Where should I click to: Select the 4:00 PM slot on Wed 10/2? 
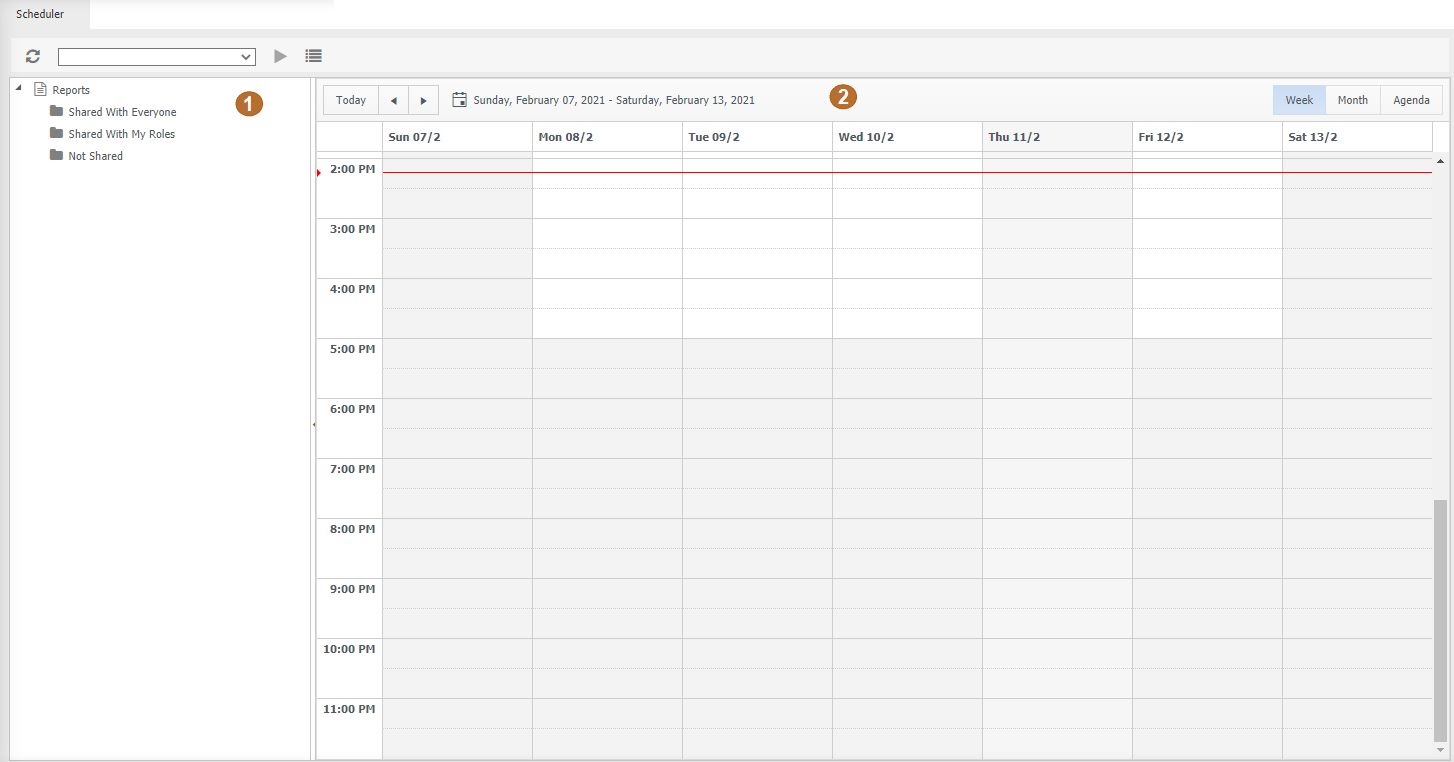click(x=907, y=294)
